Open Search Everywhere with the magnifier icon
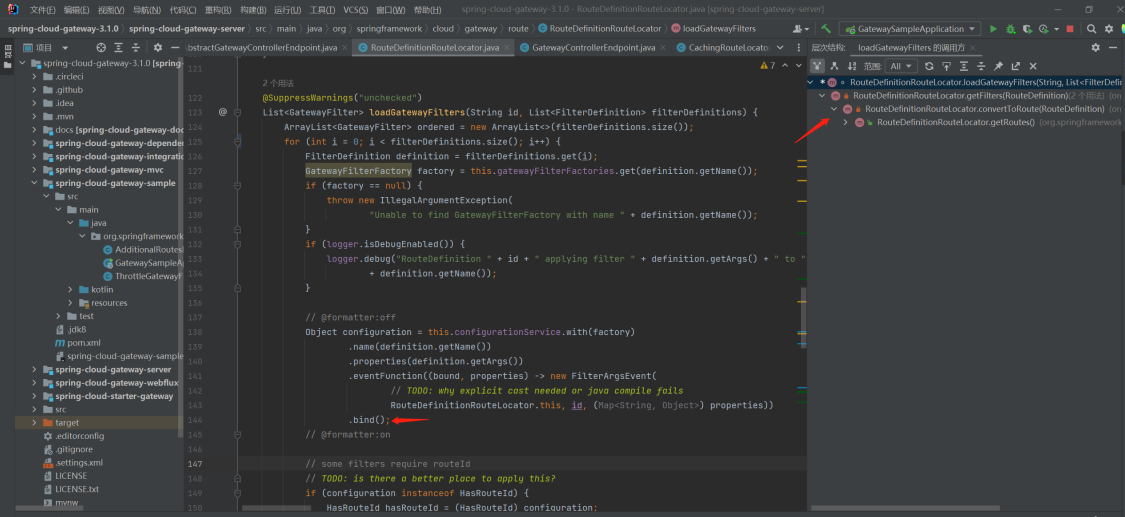This screenshot has height=517, width=1125. pyautogui.click(x=1091, y=29)
